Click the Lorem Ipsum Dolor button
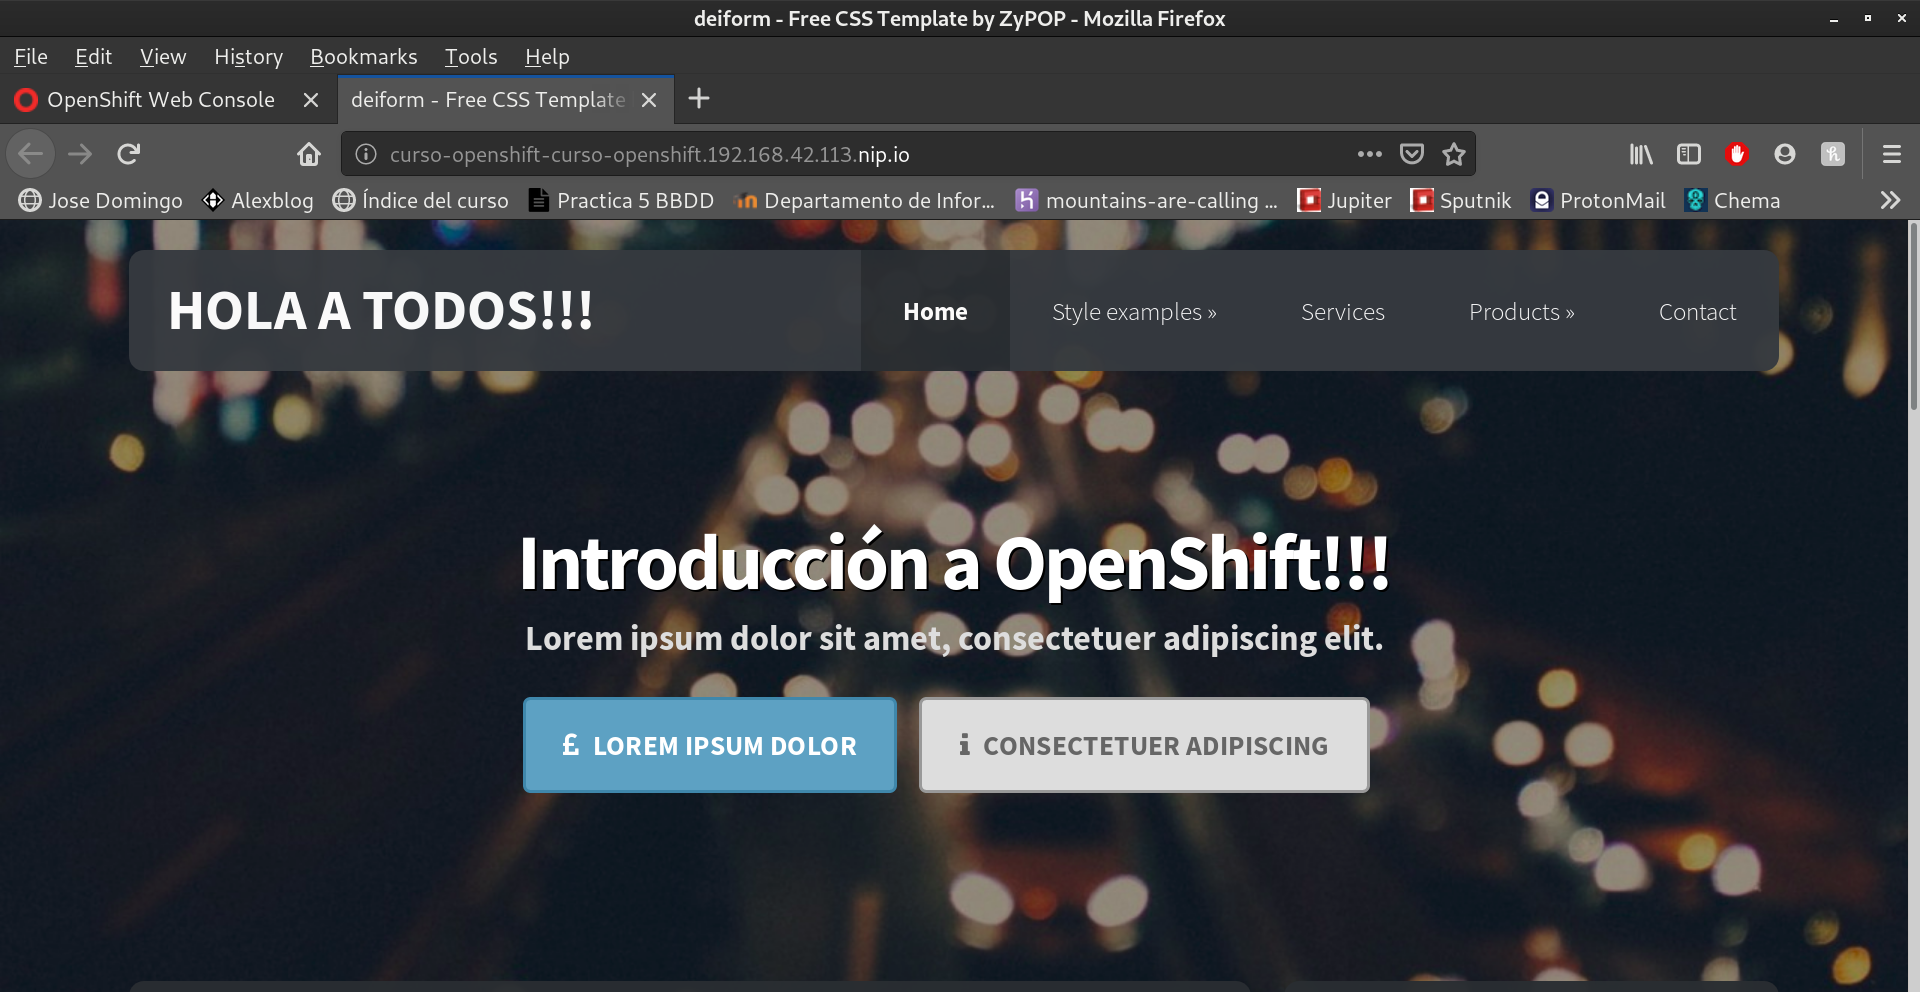This screenshot has width=1920, height=992. click(x=709, y=745)
